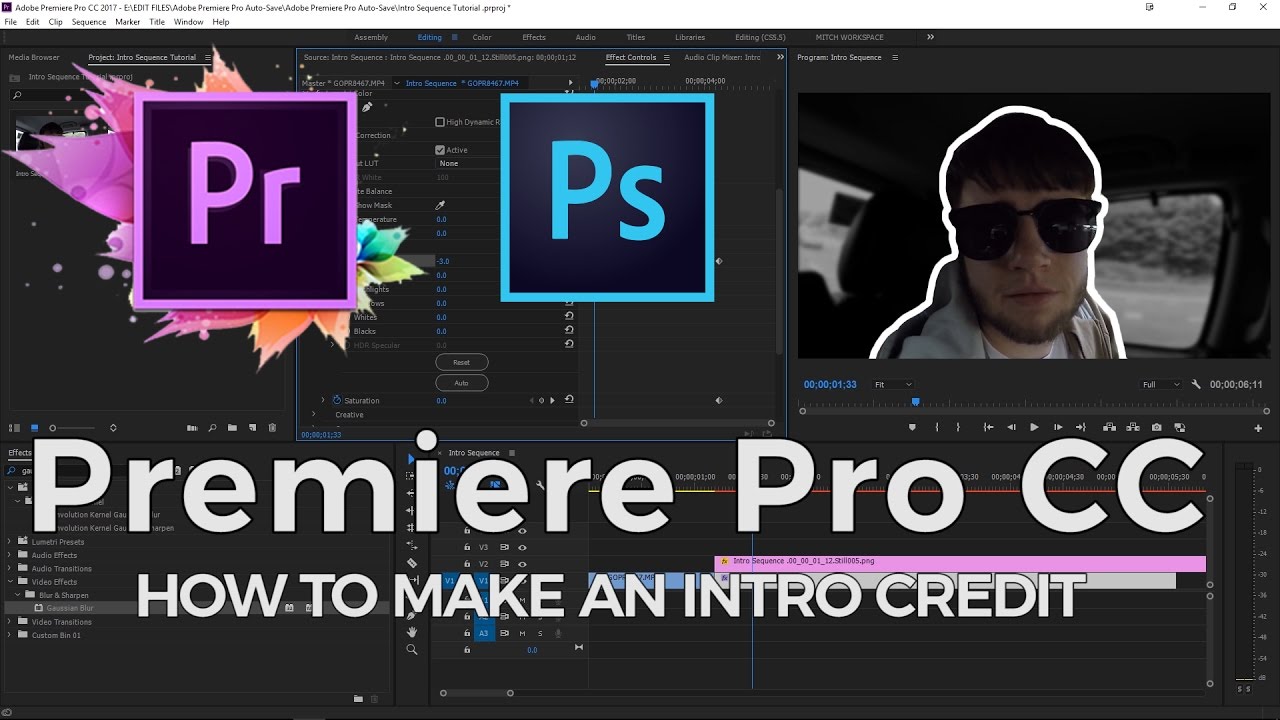Screen dimensions: 1280x720
Task: Show more workspaces with overflow chevrons
Action: (930, 37)
